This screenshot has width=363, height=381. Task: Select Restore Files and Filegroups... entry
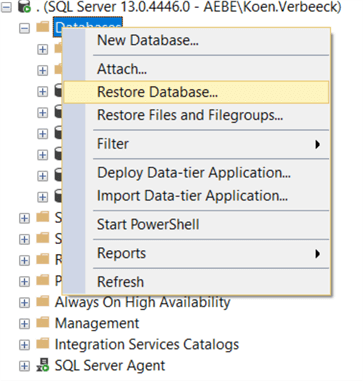point(196,115)
